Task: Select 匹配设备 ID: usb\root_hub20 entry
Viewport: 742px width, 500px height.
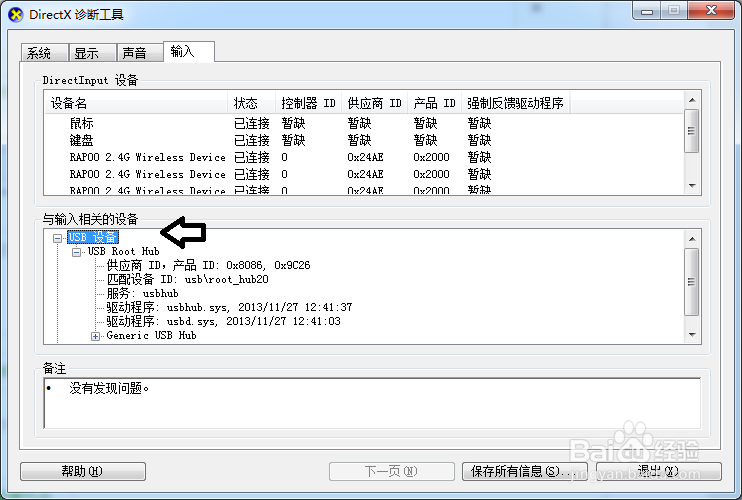Action: [x=187, y=279]
